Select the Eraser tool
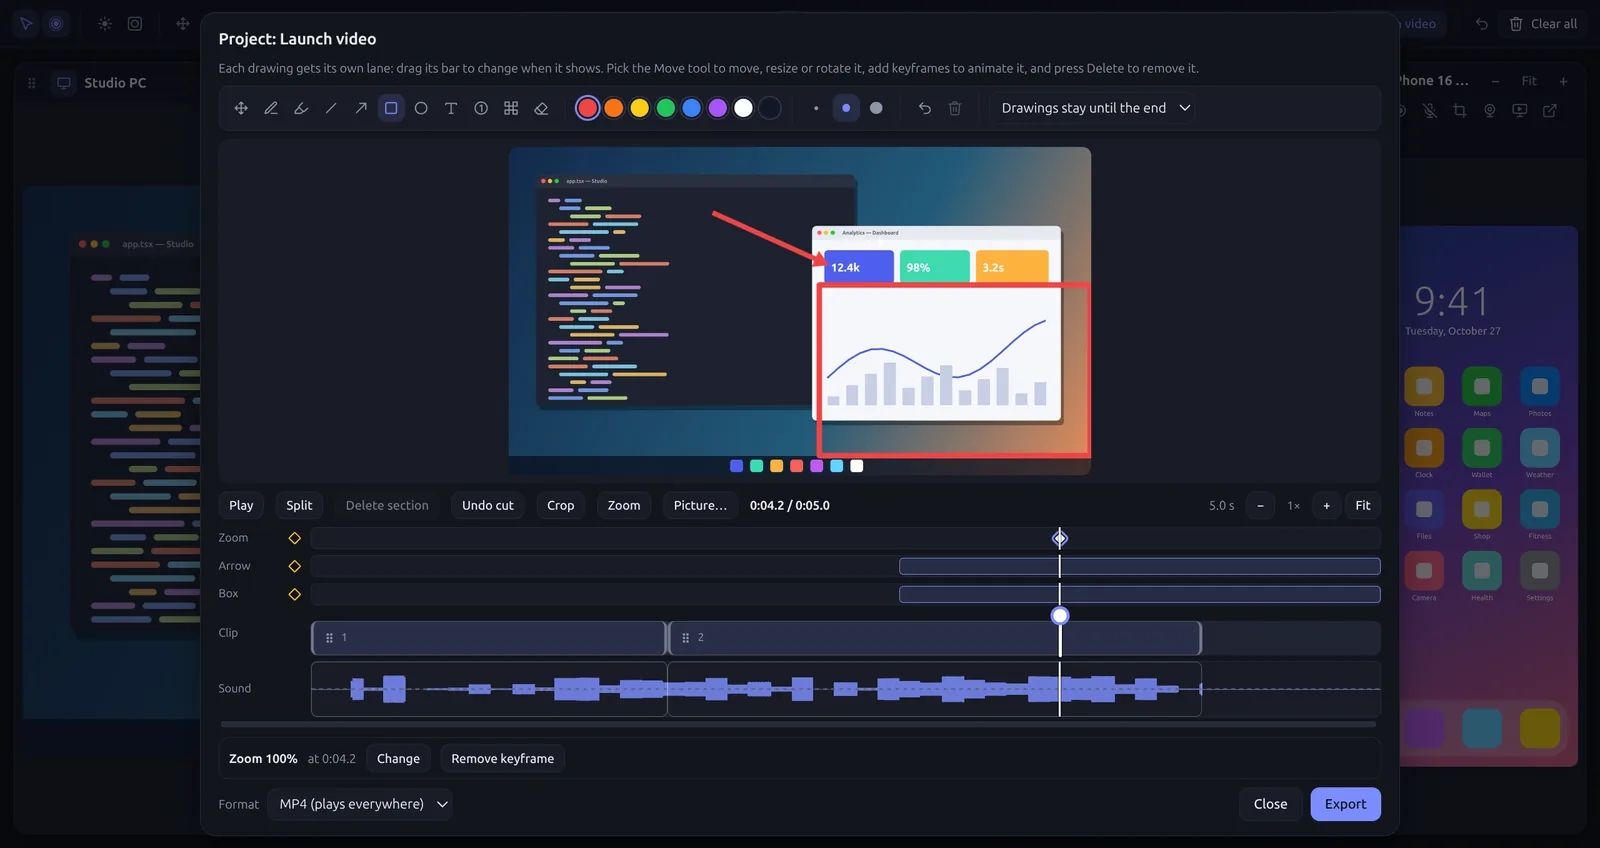The height and width of the screenshot is (848, 1600). (541, 108)
